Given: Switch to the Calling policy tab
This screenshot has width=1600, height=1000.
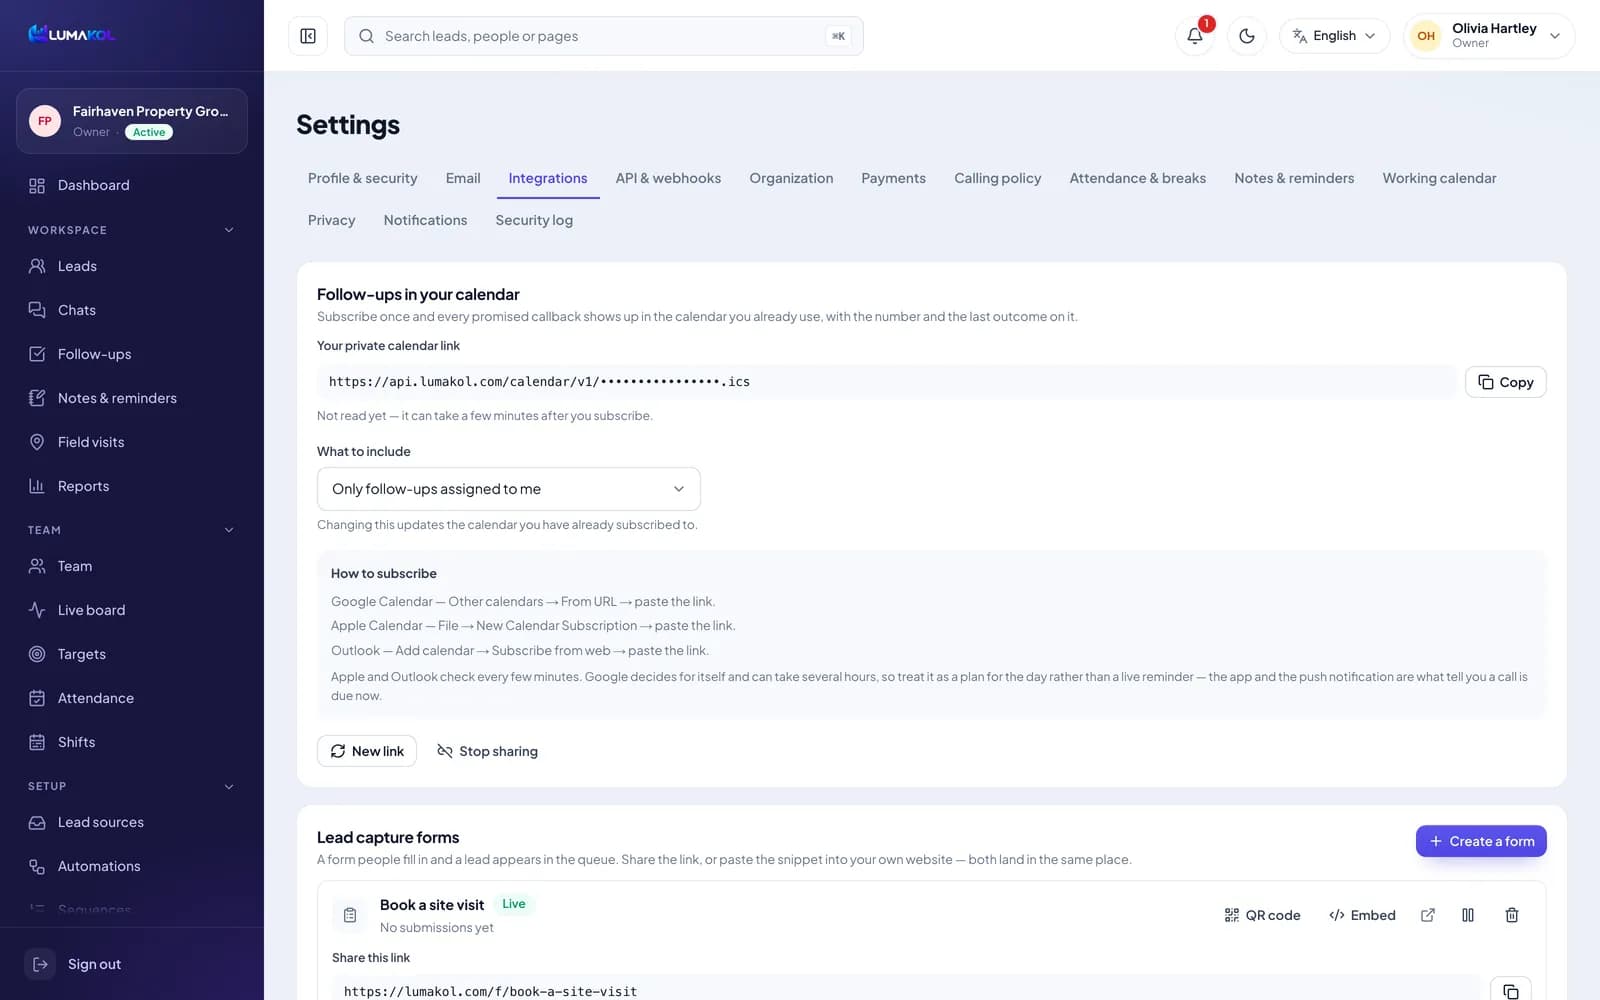Looking at the screenshot, I should pyautogui.click(x=997, y=178).
